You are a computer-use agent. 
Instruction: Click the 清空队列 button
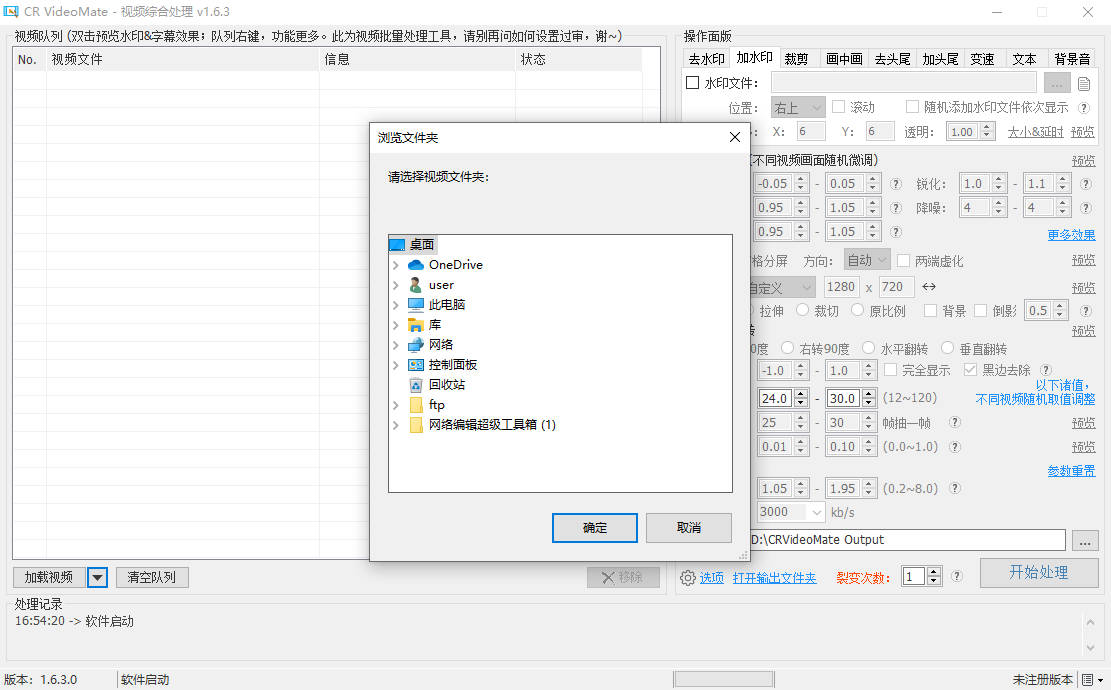pos(152,577)
